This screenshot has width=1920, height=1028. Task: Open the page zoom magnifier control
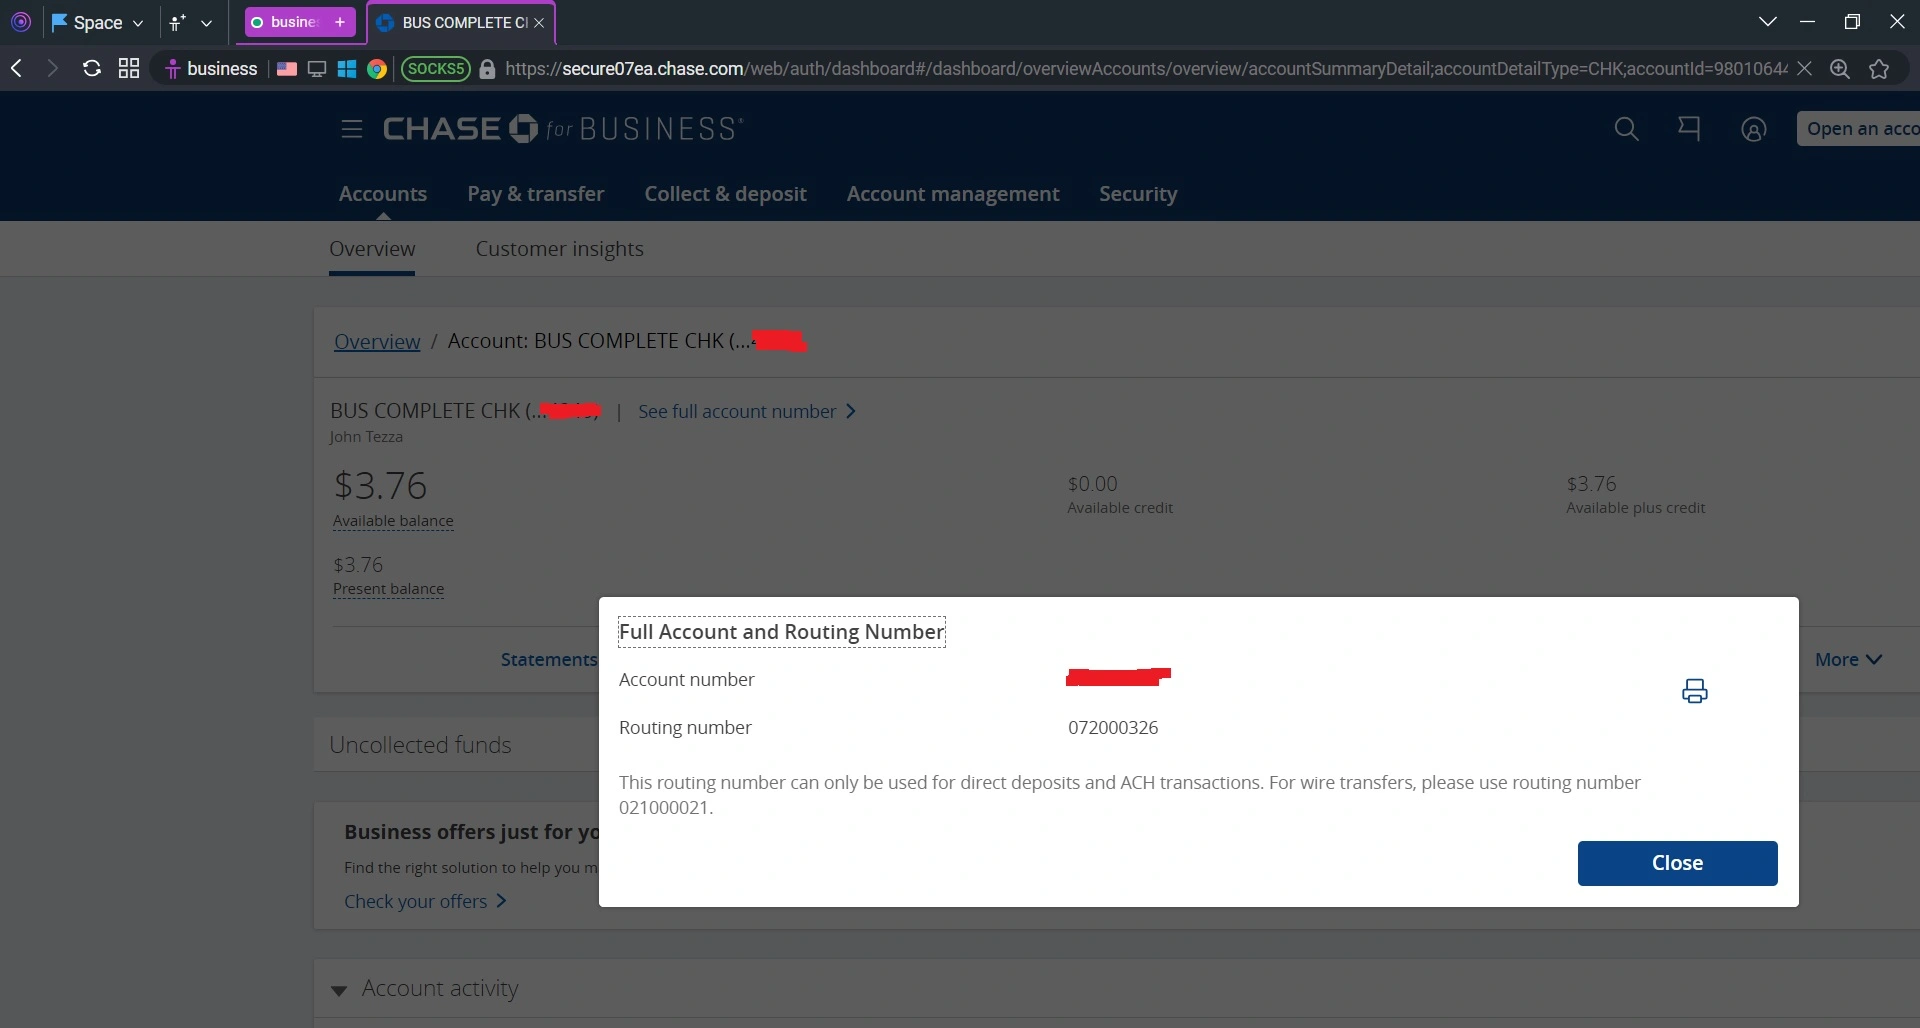point(1840,68)
